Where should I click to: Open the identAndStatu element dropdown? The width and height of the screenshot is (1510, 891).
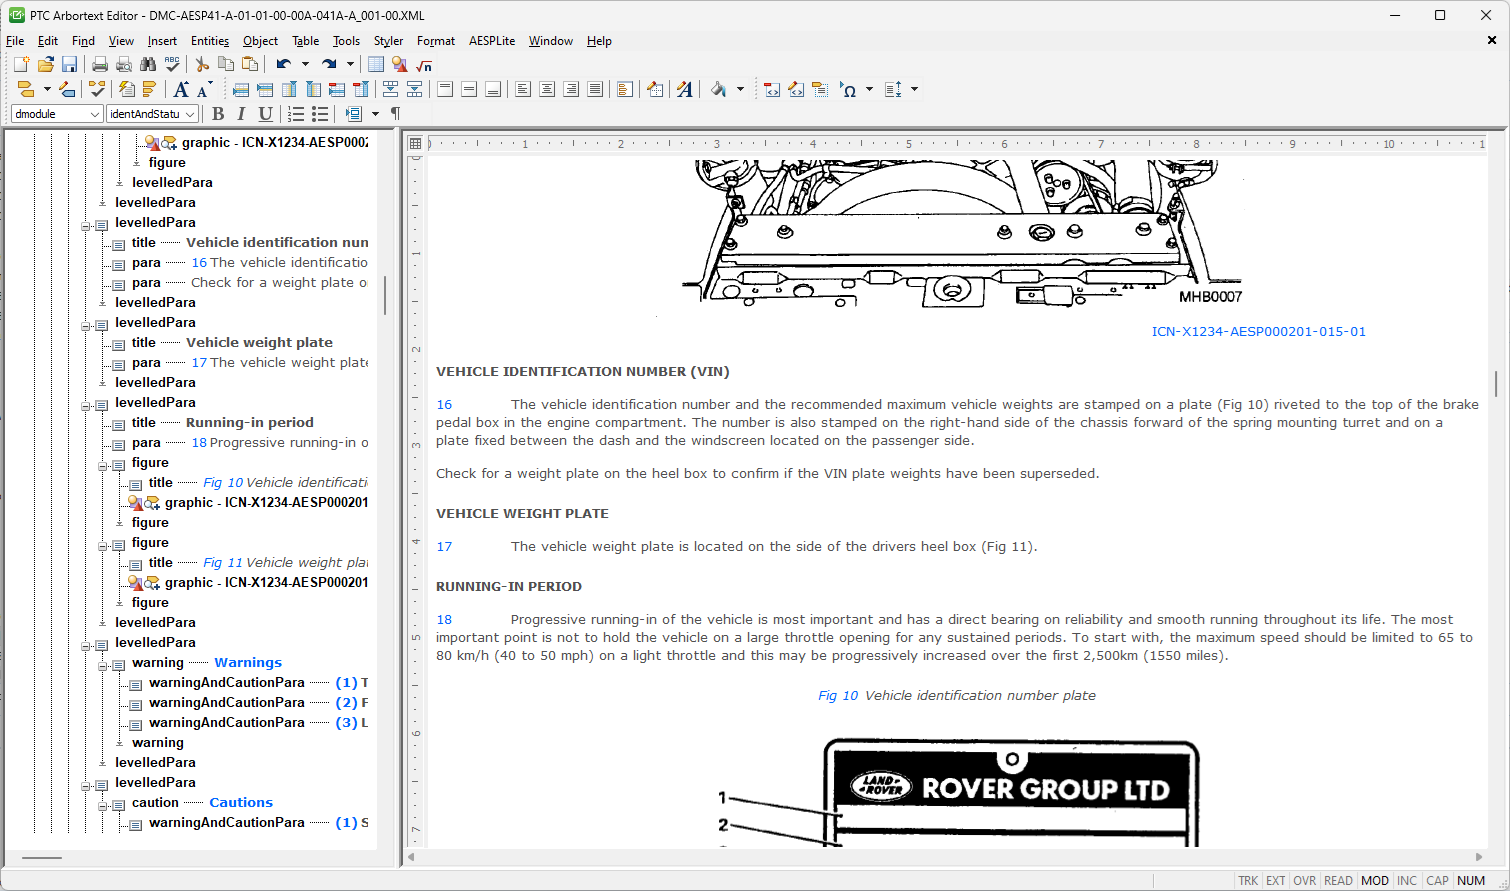coord(189,114)
